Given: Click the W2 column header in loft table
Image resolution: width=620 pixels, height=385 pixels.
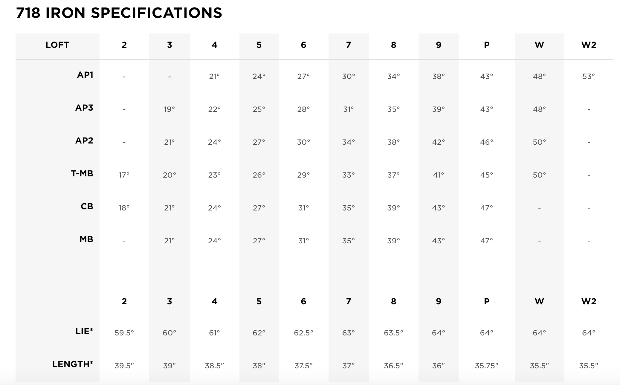Looking at the screenshot, I should (x=589, y=45).
